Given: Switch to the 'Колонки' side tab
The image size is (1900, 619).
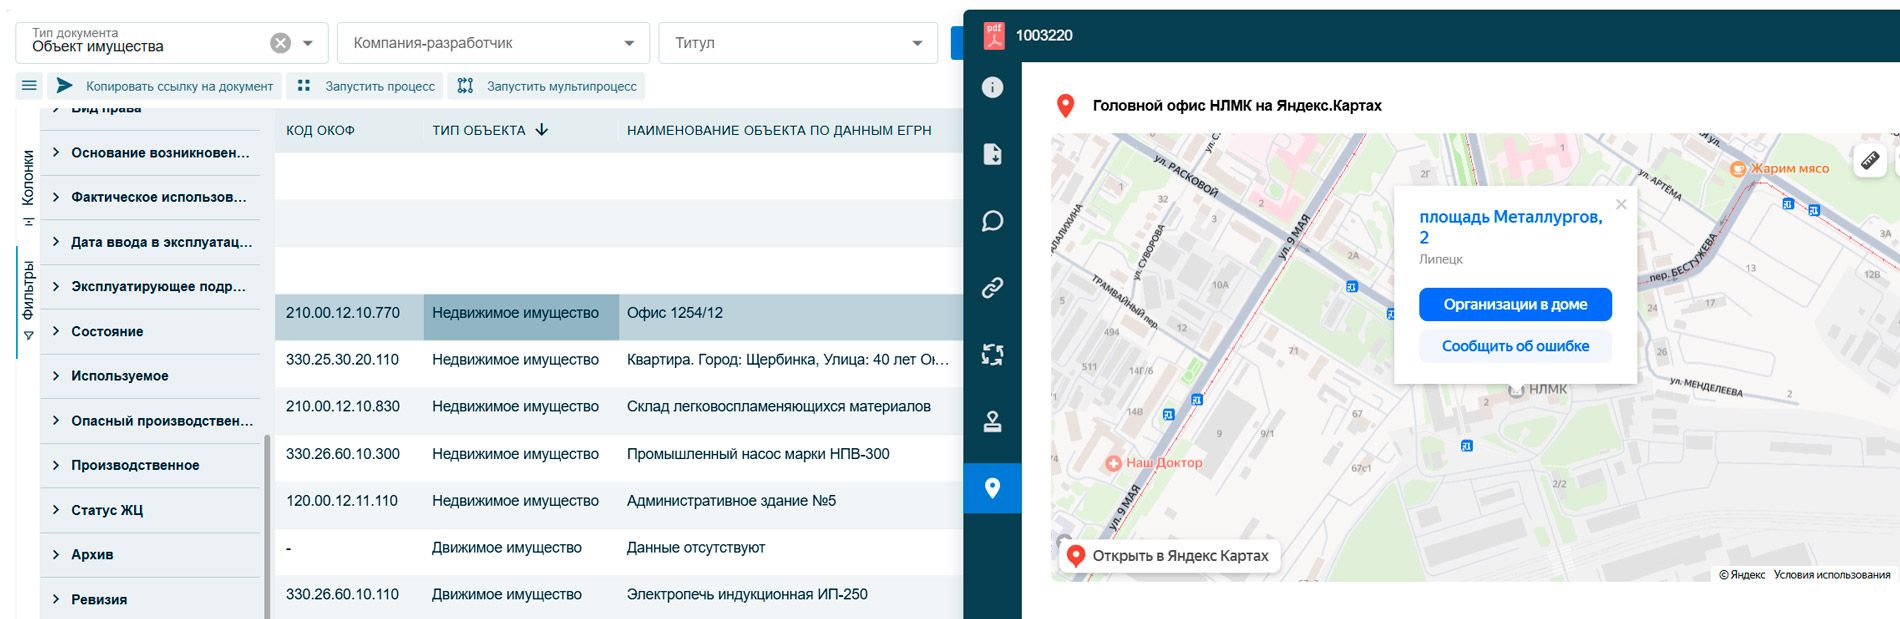Looking at the screenshot, I should click(x=28, y=186).
